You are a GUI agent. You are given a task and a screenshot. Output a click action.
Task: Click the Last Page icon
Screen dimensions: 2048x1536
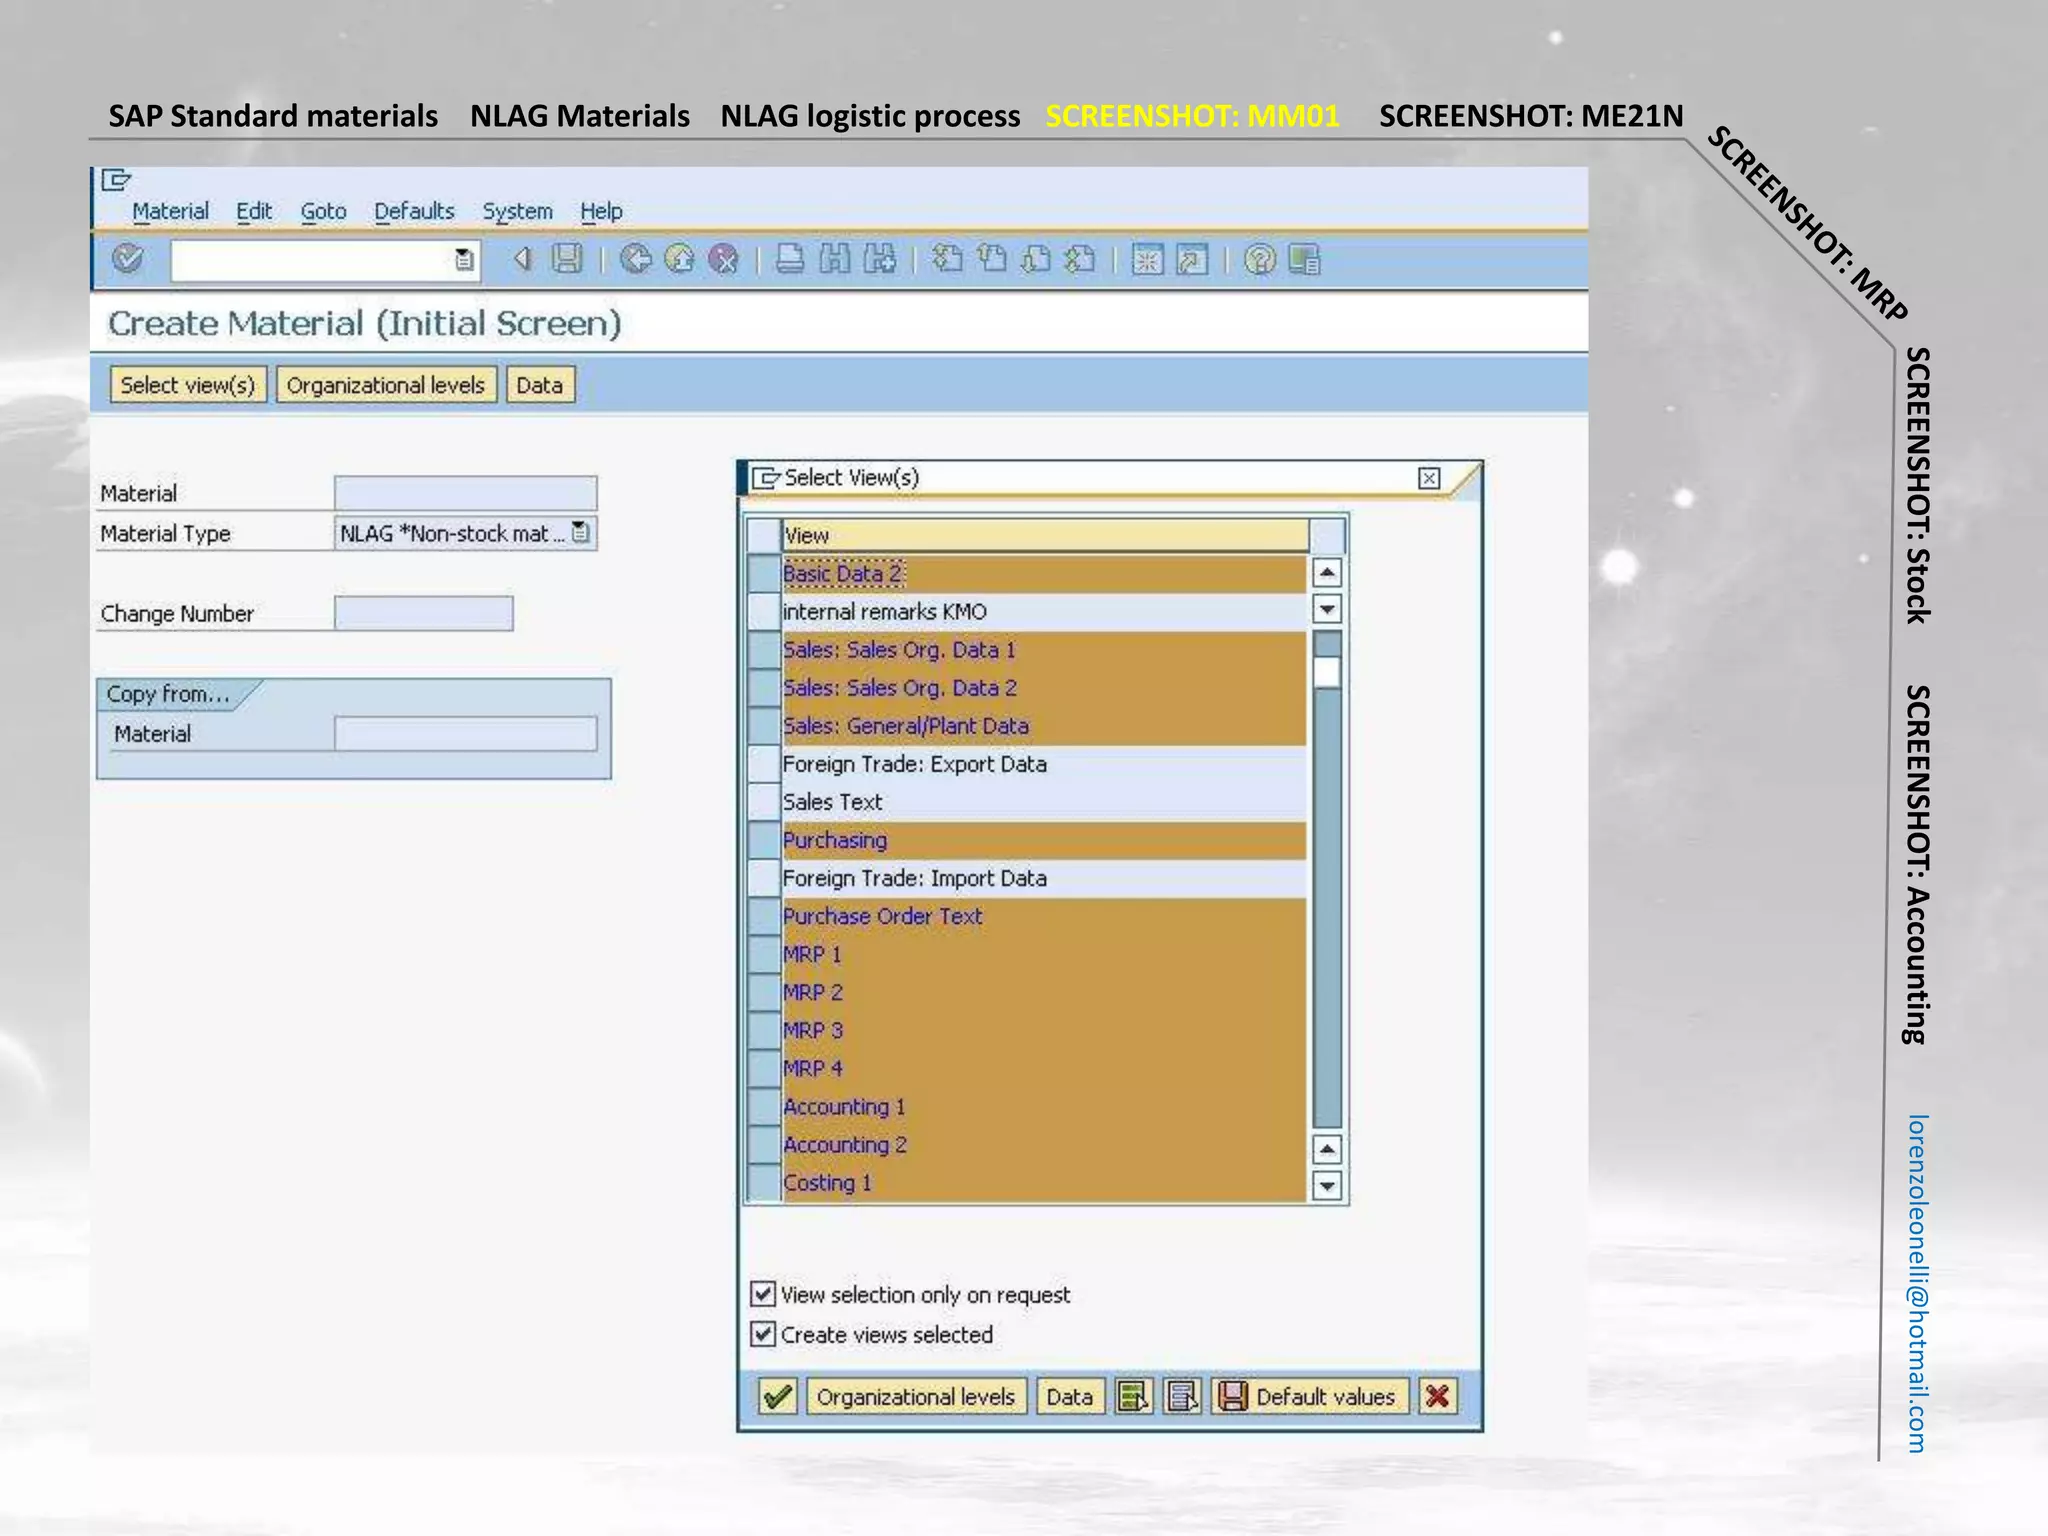tap(1080, 260)
